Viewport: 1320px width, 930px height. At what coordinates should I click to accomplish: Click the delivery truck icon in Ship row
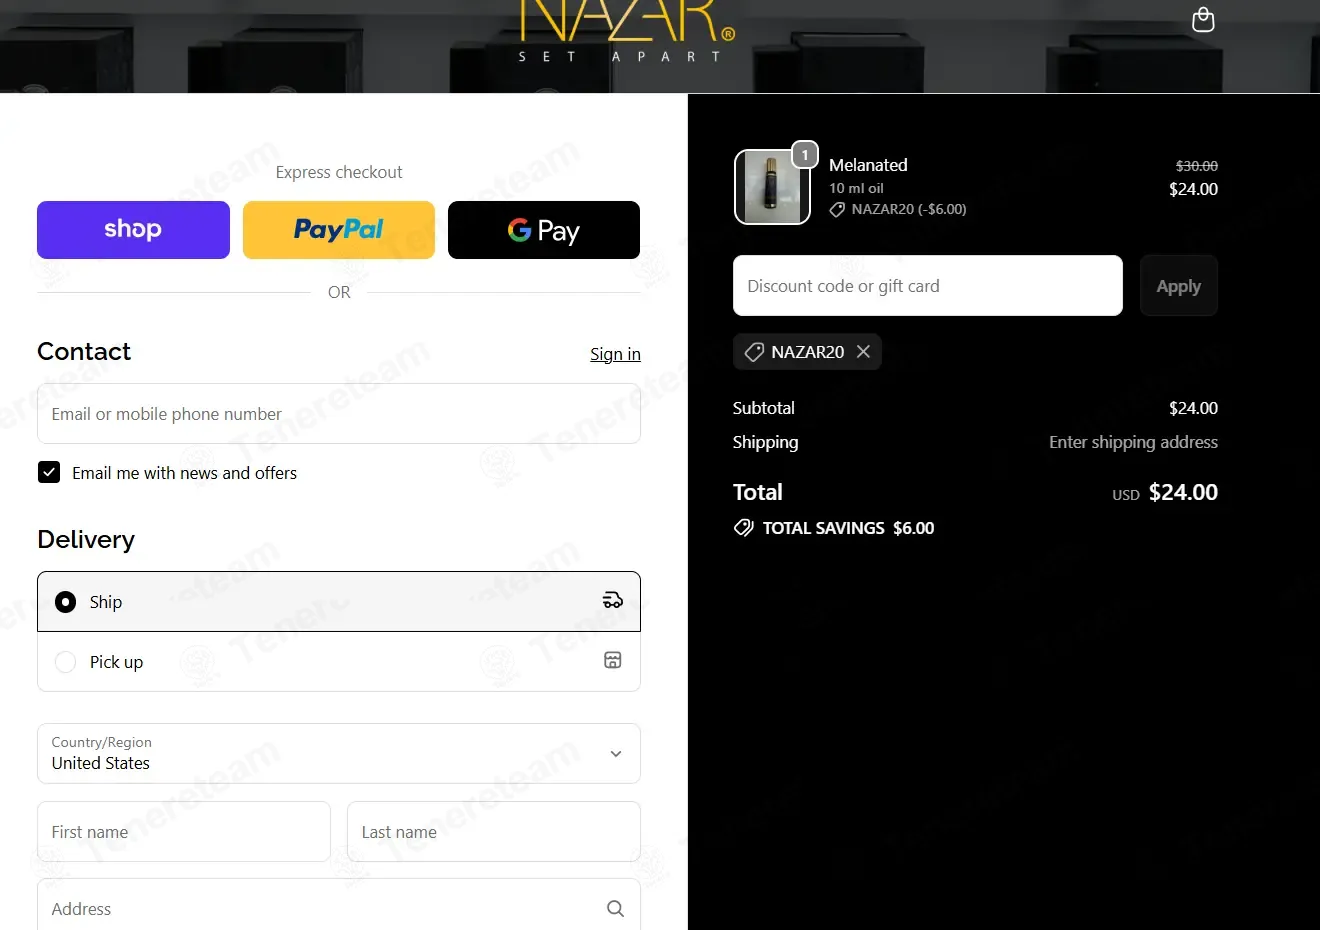click(613, 601)
